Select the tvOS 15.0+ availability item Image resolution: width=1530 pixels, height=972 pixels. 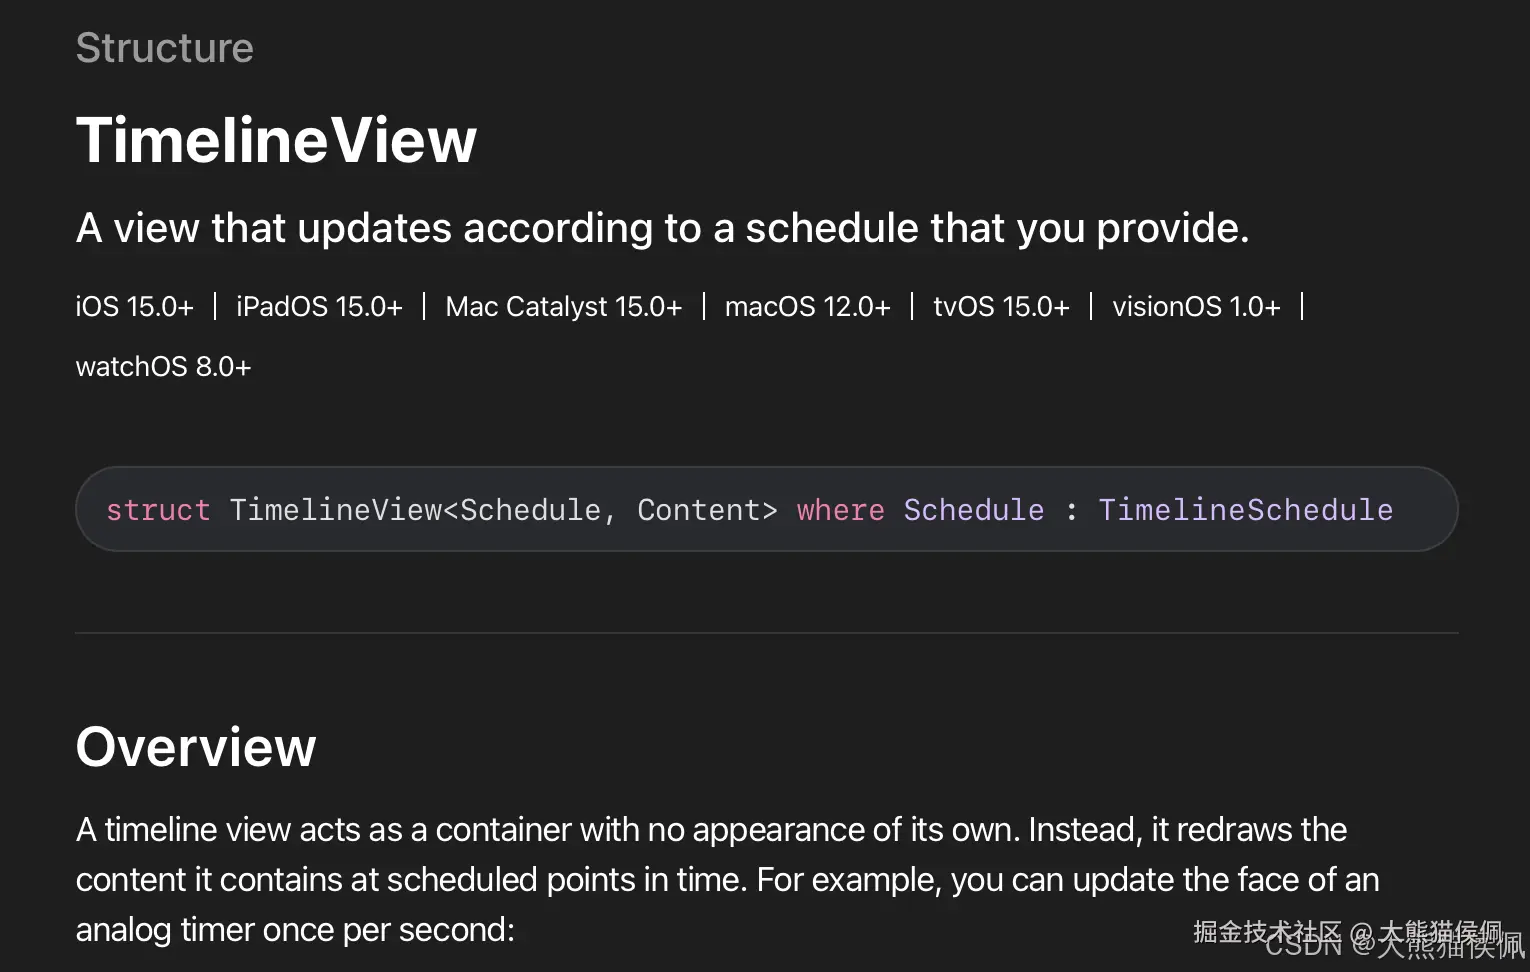[x=1001, y=306]
